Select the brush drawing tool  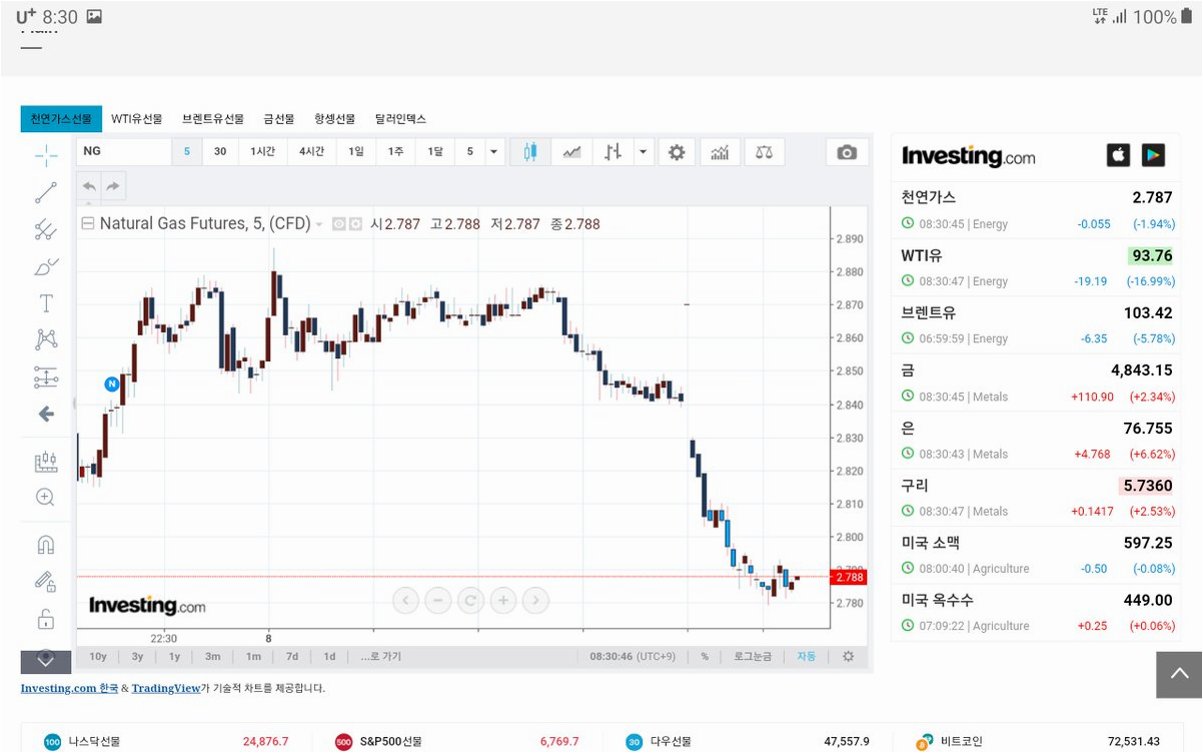point(46,267)
